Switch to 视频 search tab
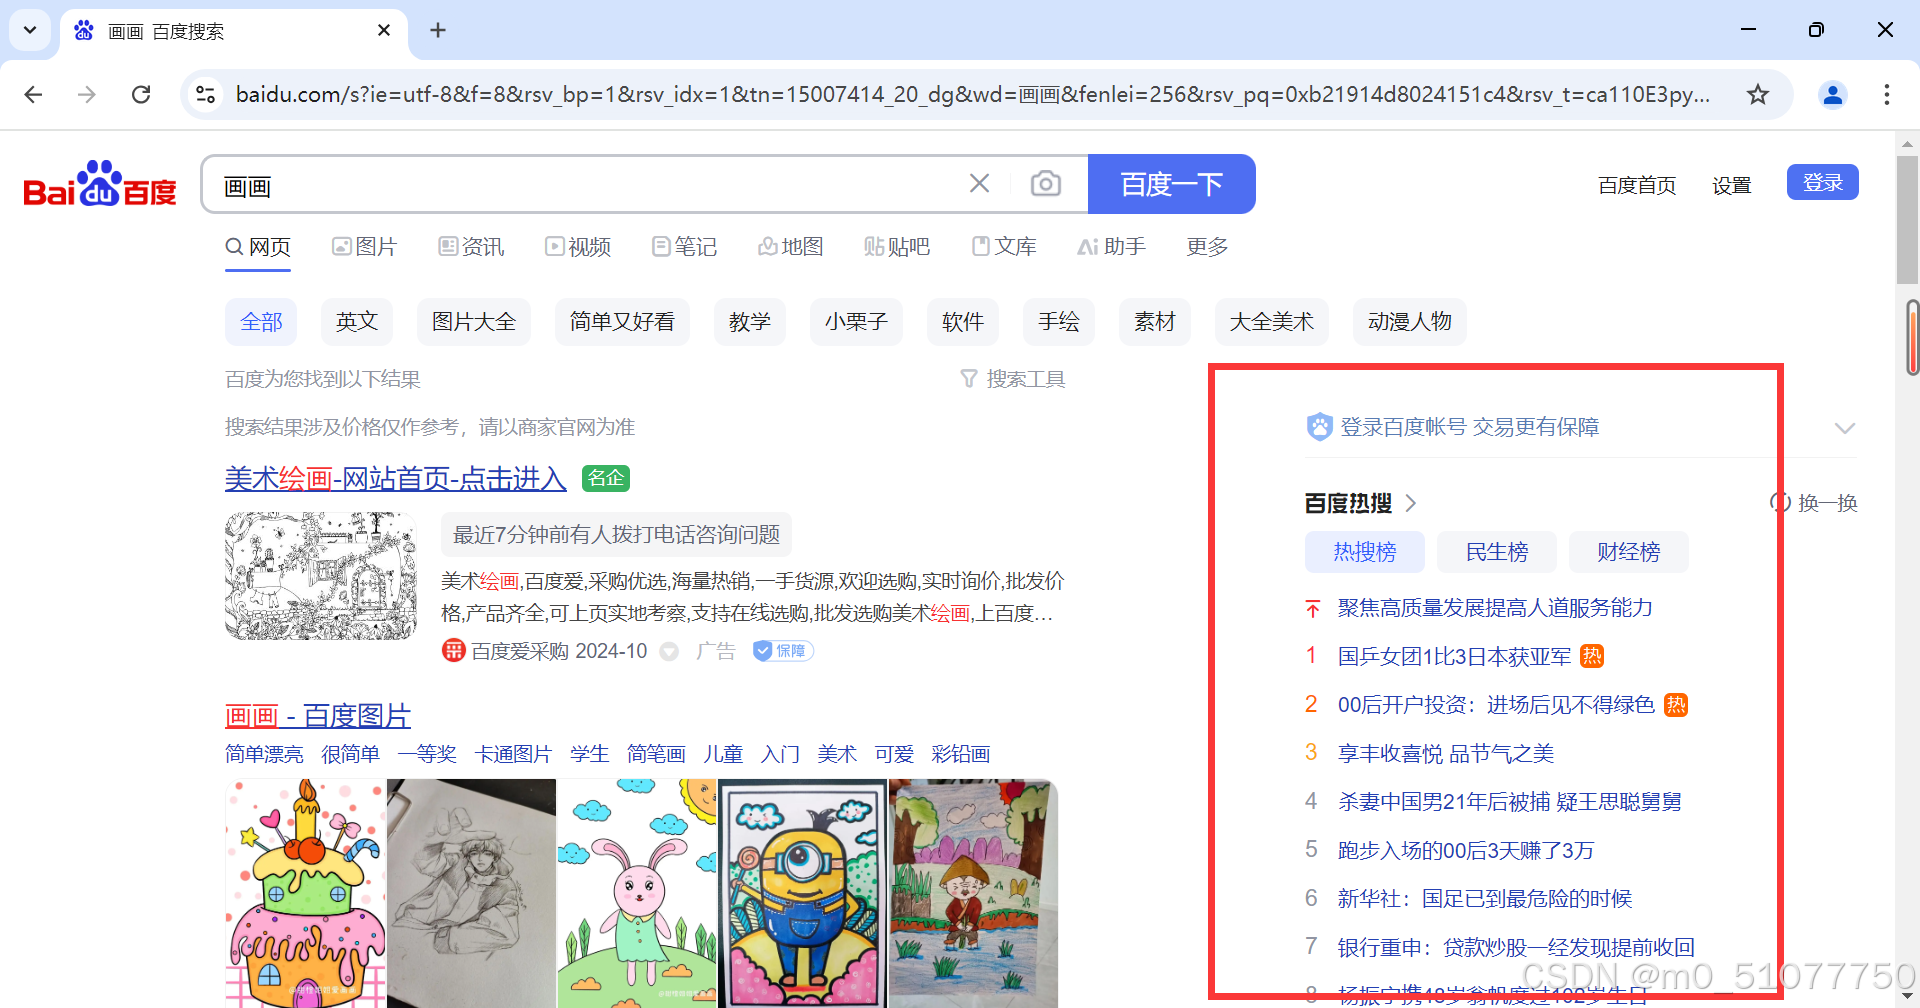The height and width of the screenshot is (1008, 1920). 578,247
